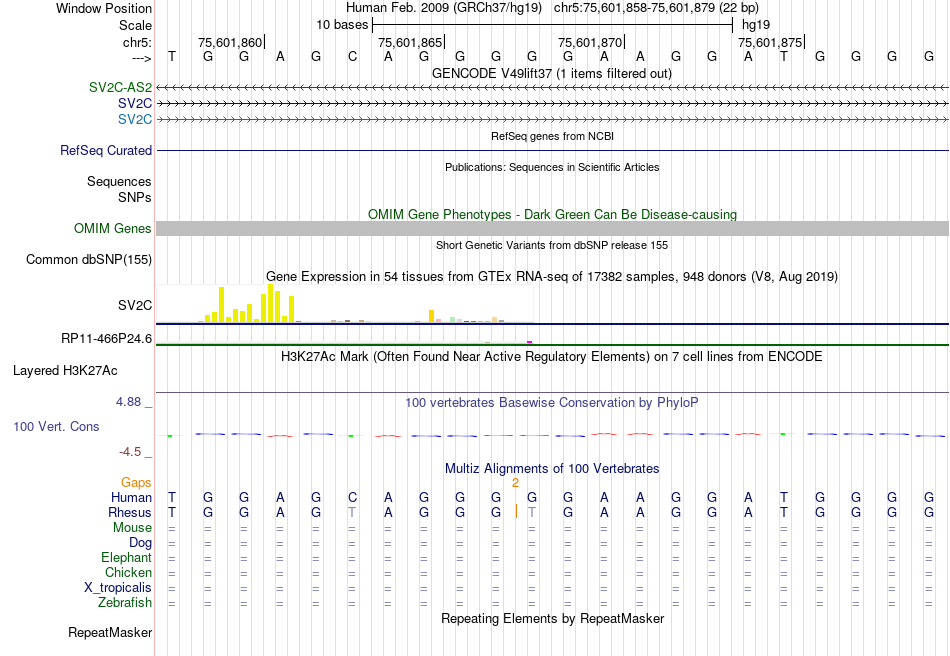The height and width of the screenshot is (656, 950).
Task: Click the SV2C-AS2 gene track label
Action: click(x=120, y=87)
